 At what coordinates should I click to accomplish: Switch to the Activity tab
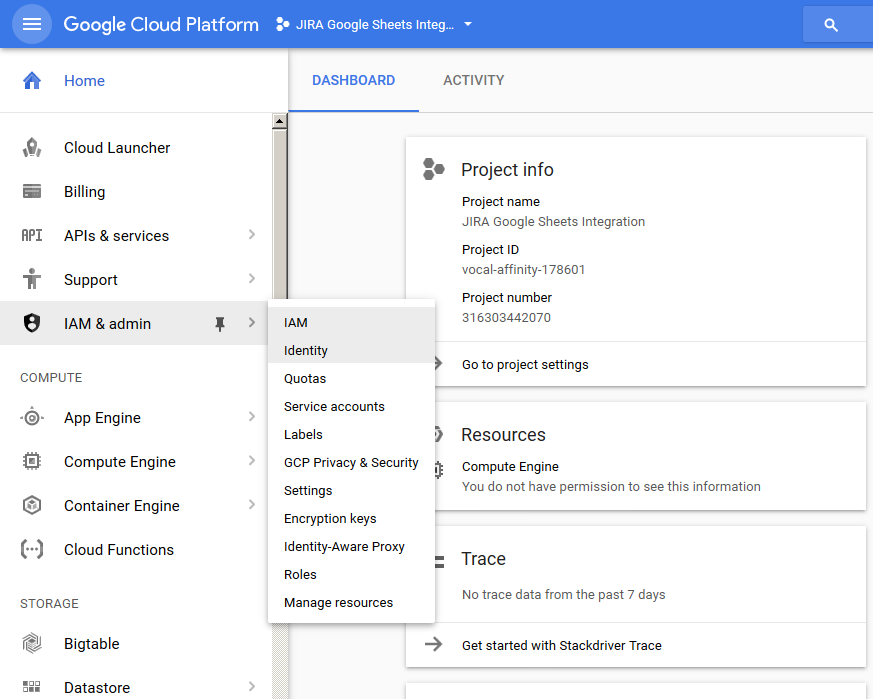(473, 80)
